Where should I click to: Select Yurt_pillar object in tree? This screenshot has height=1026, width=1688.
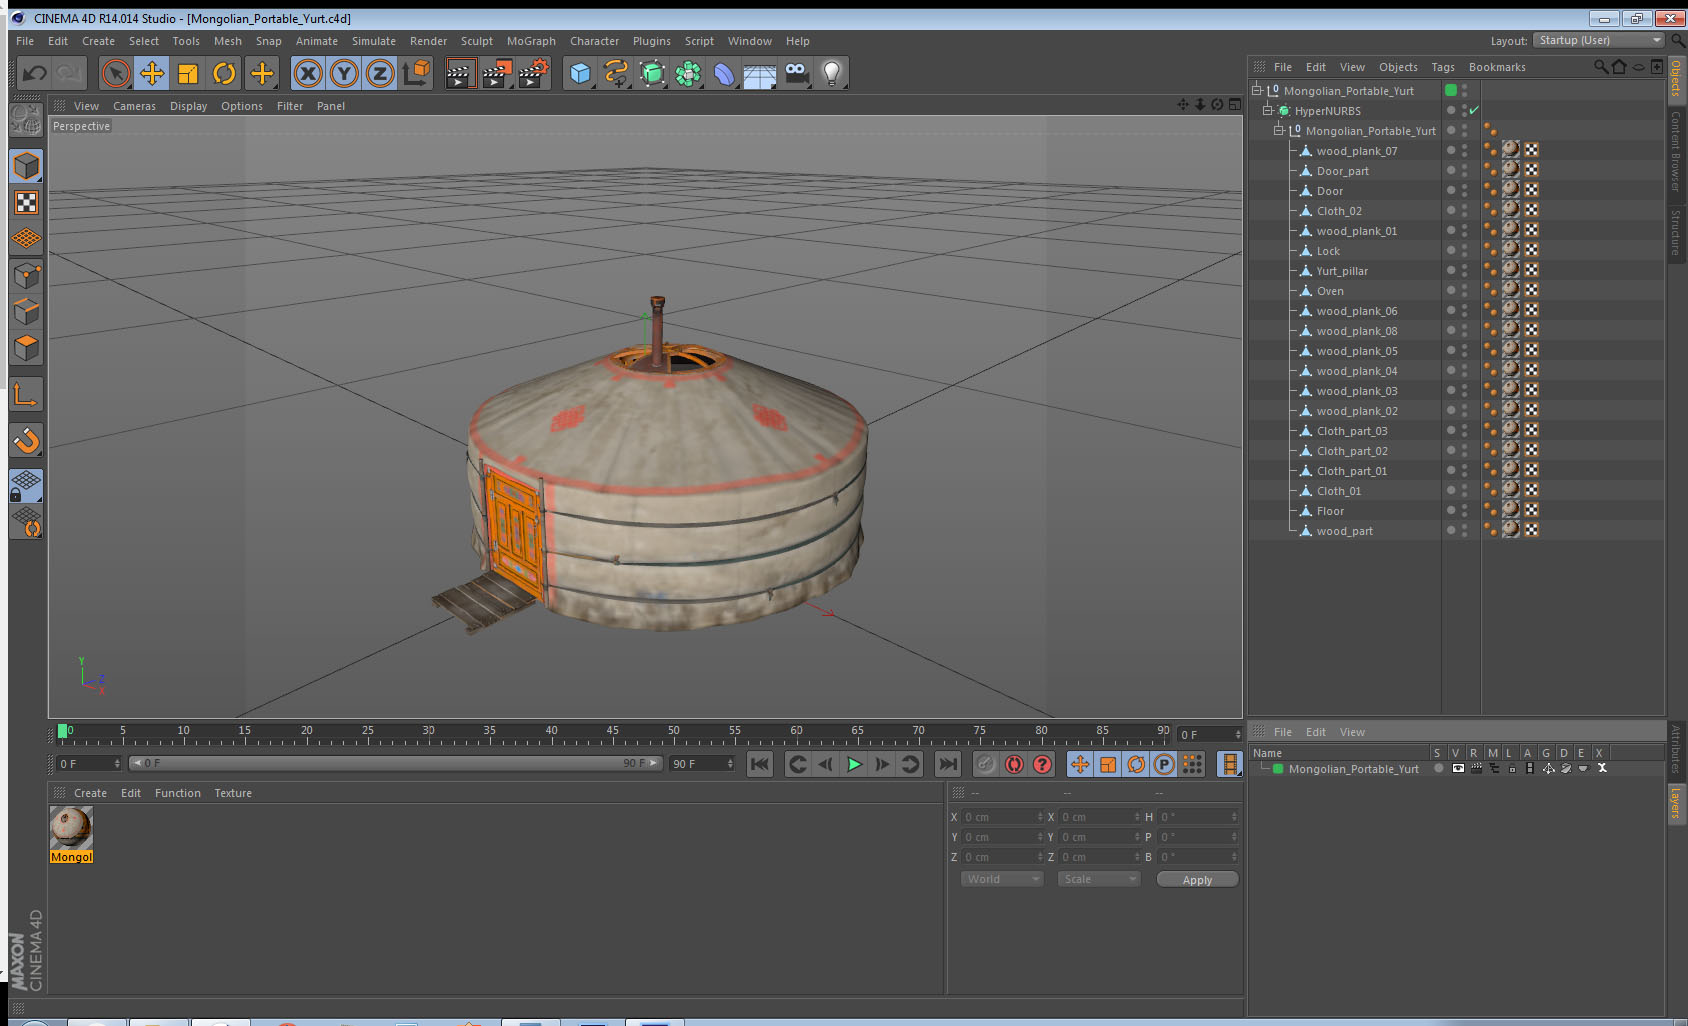tap(1342, 271)
